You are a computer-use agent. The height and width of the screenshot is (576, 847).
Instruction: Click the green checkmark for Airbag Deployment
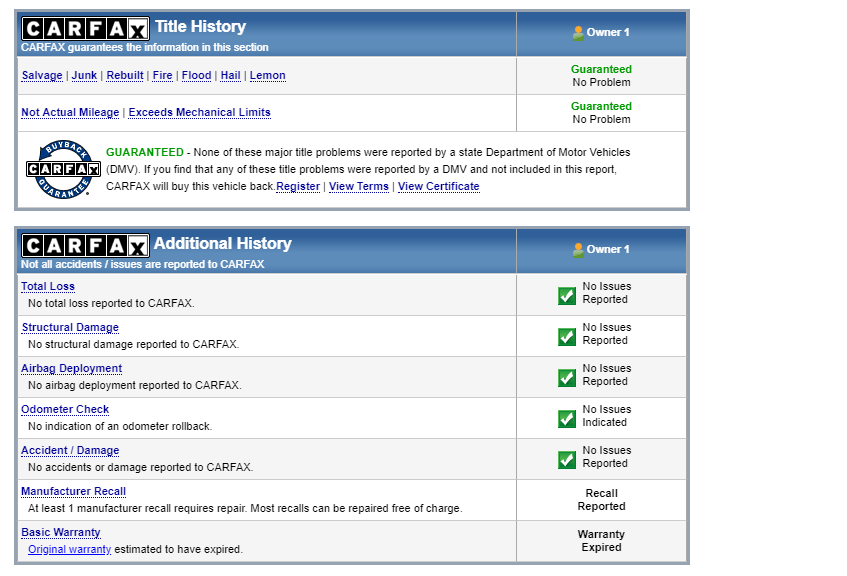point(567,378)
